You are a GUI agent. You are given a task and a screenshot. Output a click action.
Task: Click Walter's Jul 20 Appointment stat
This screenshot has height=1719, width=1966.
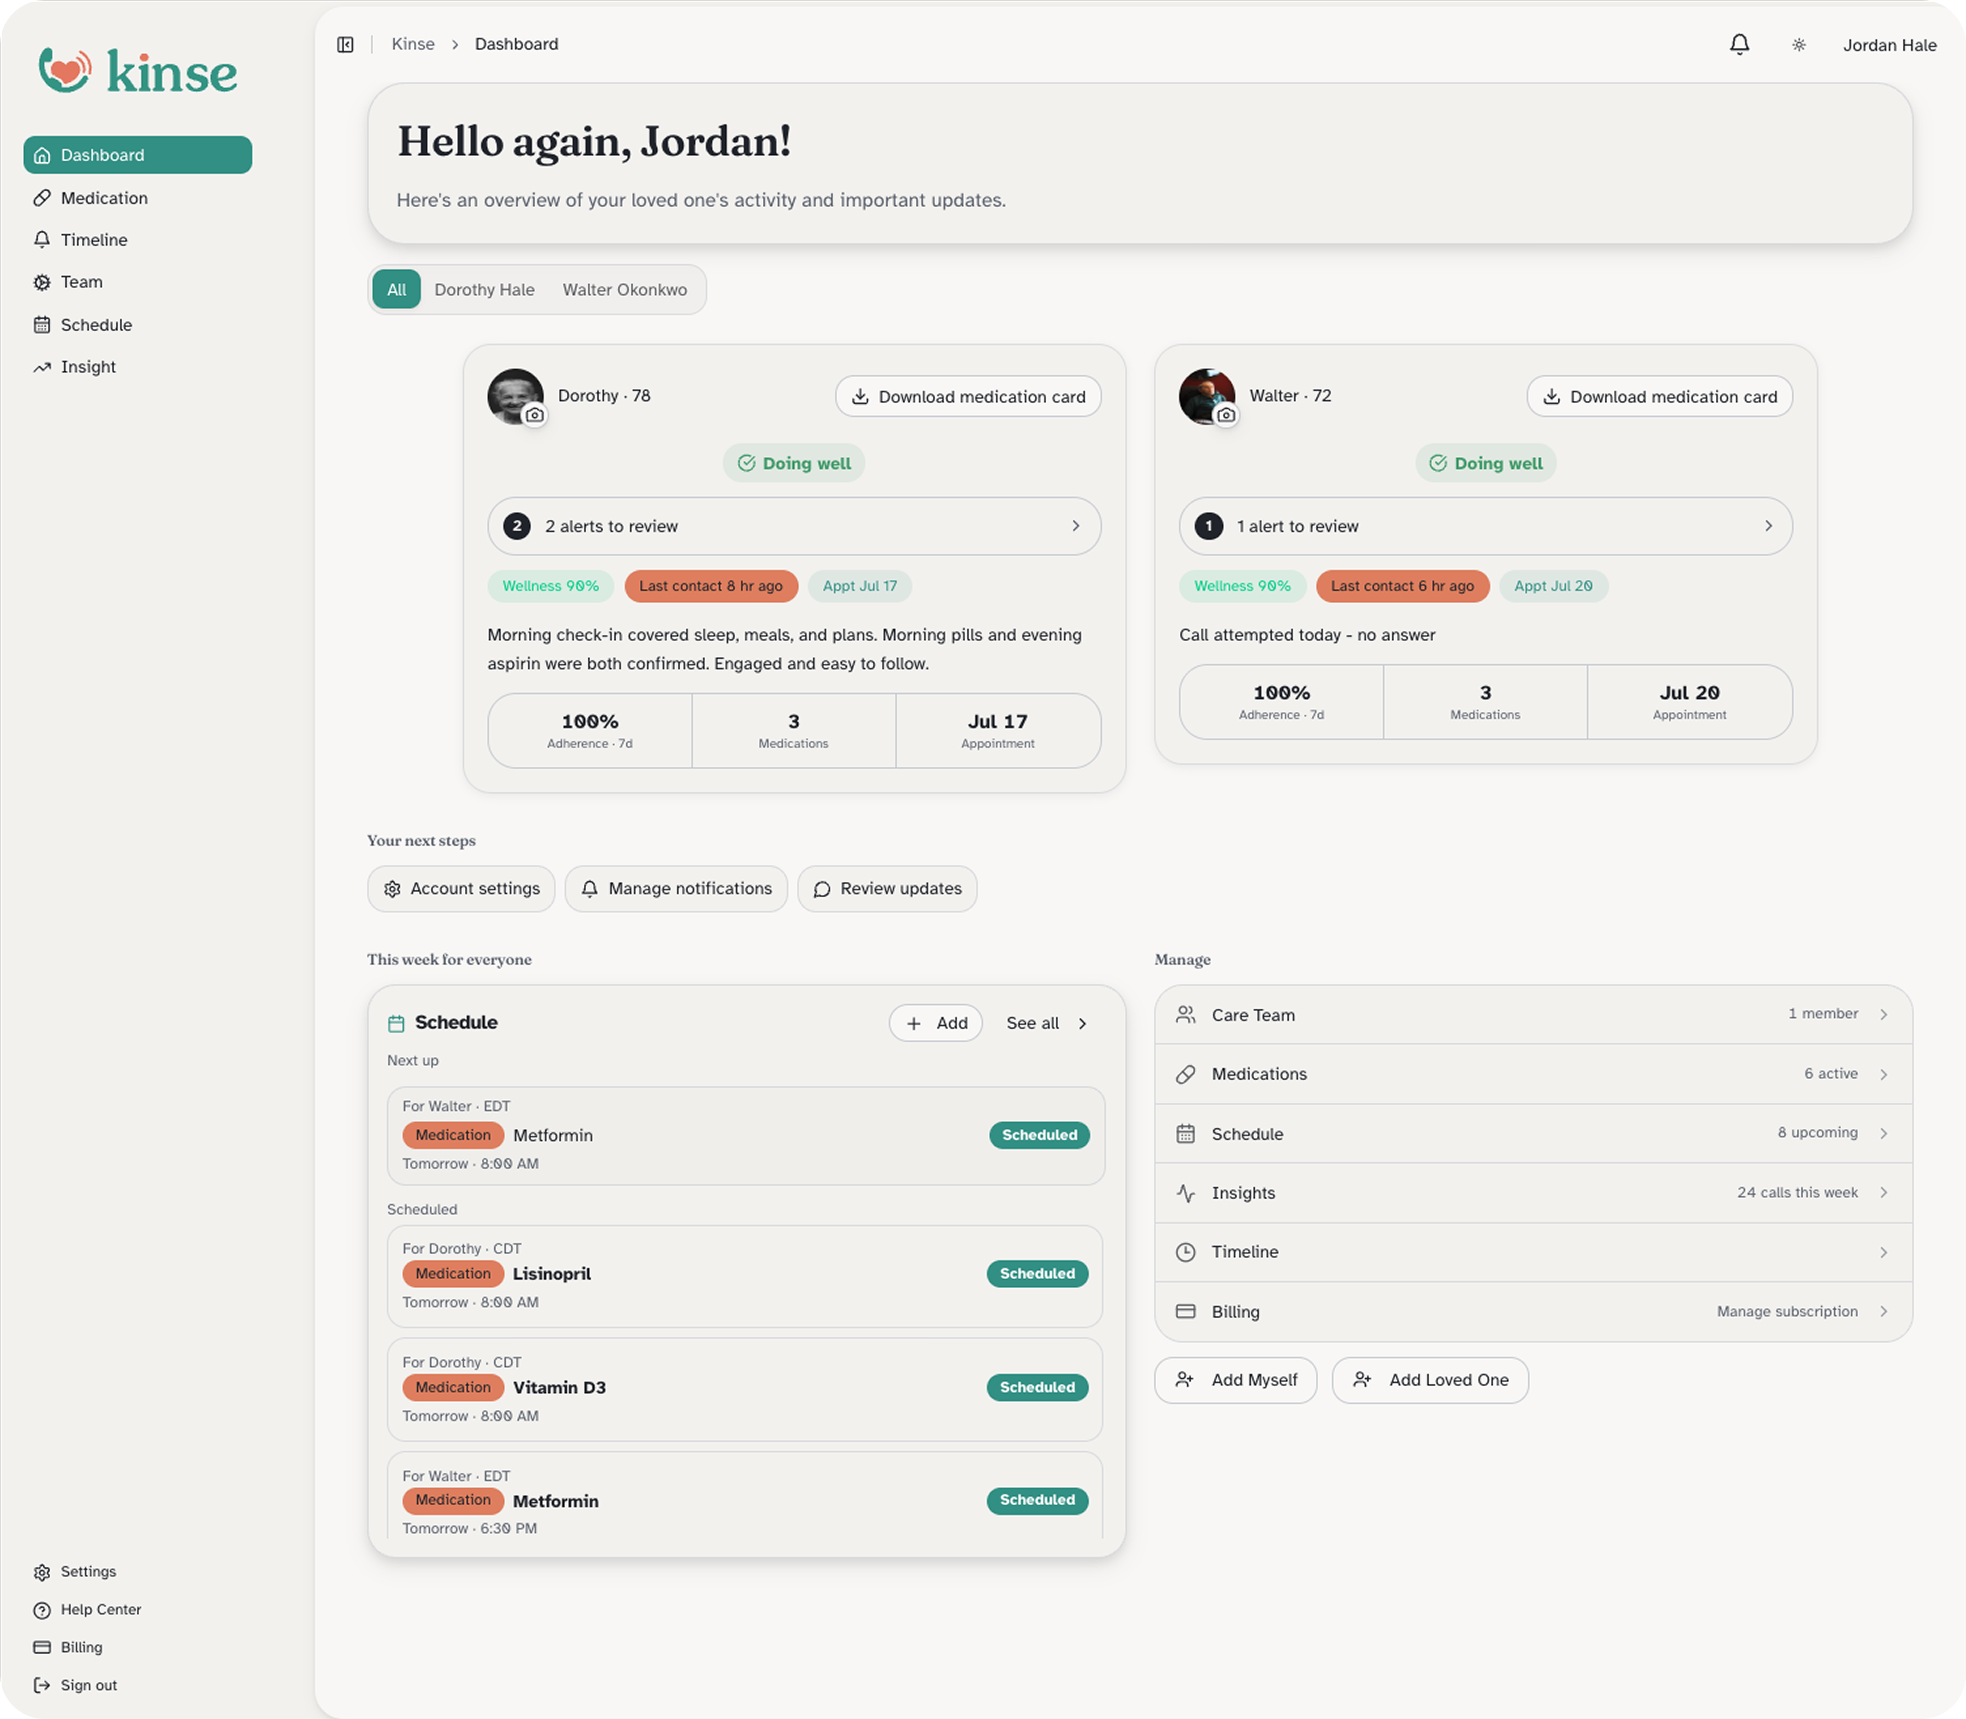pos(1689,702)
